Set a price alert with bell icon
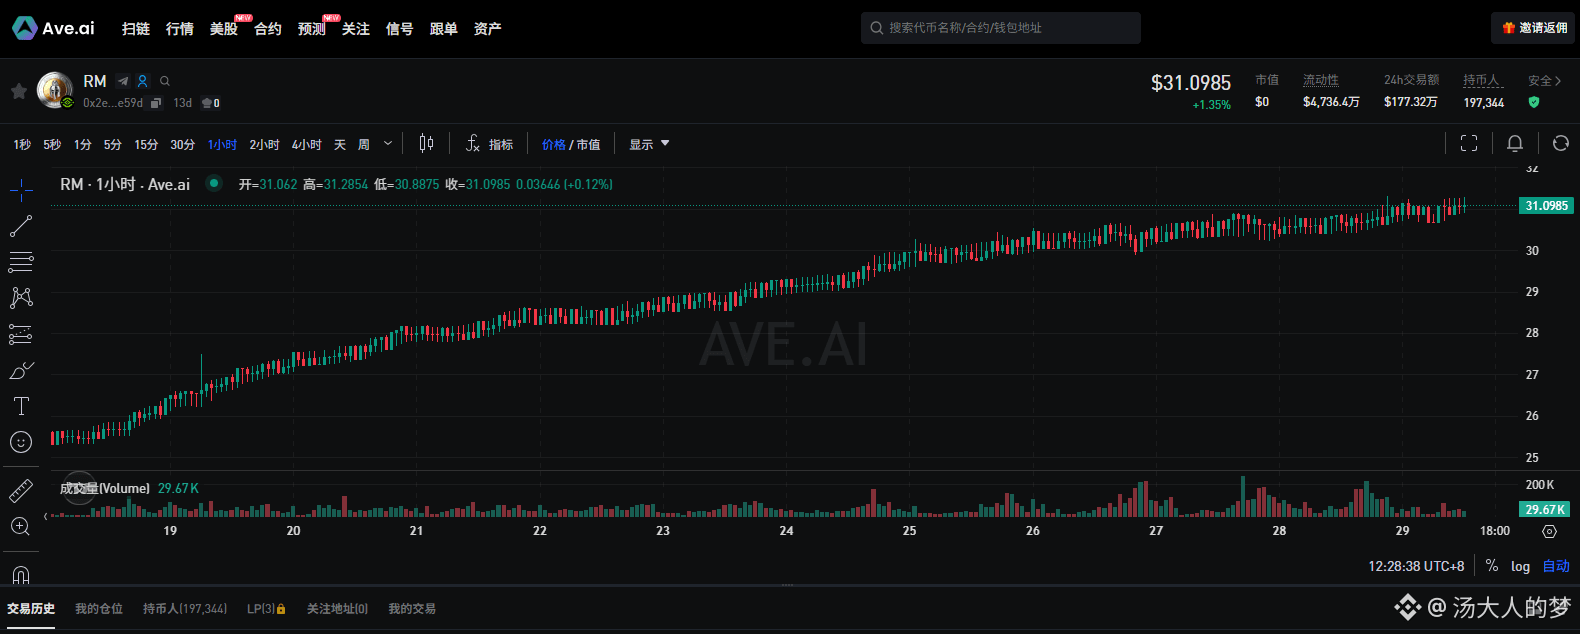This screenshot has width=1580, height=634. (1515, 143)
